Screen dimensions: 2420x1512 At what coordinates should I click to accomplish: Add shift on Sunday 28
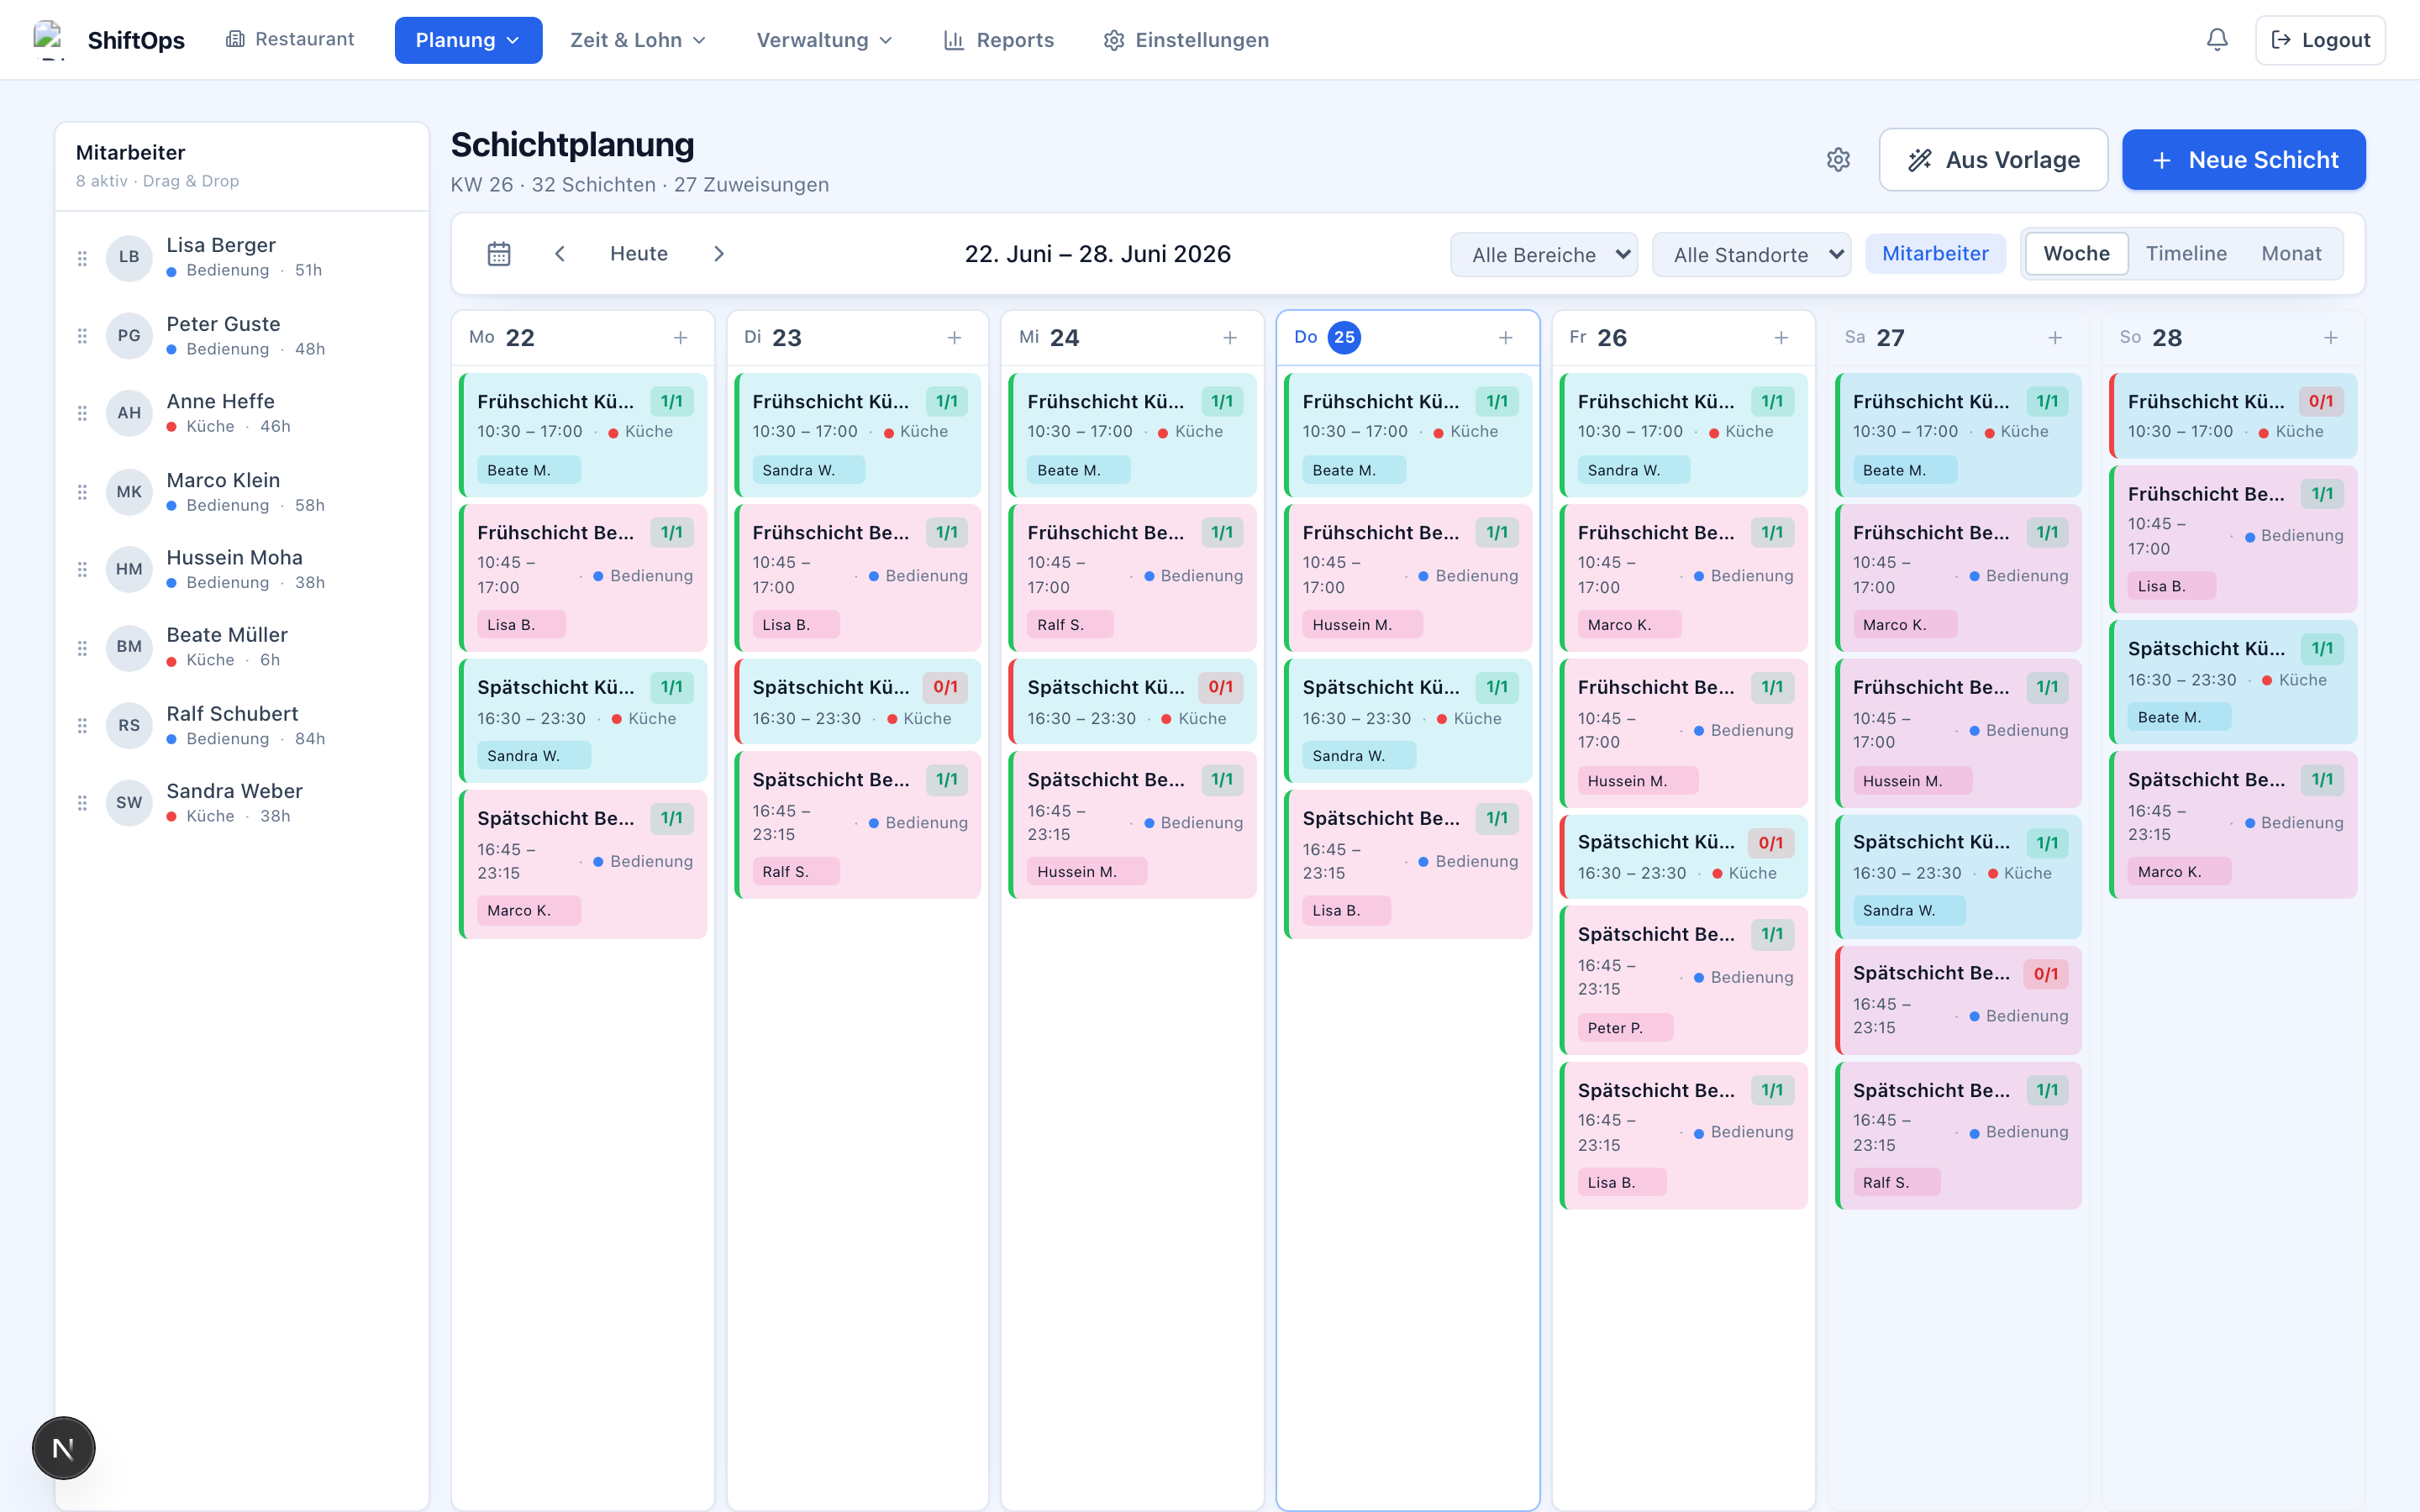pyautogui.click(x=2331, y=338)
